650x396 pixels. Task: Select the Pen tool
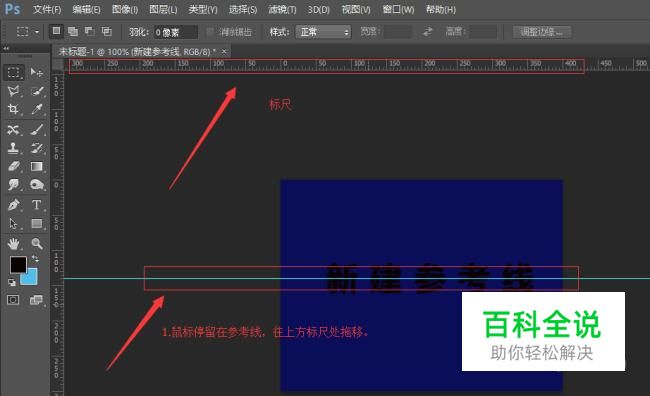tap(14, 205)
